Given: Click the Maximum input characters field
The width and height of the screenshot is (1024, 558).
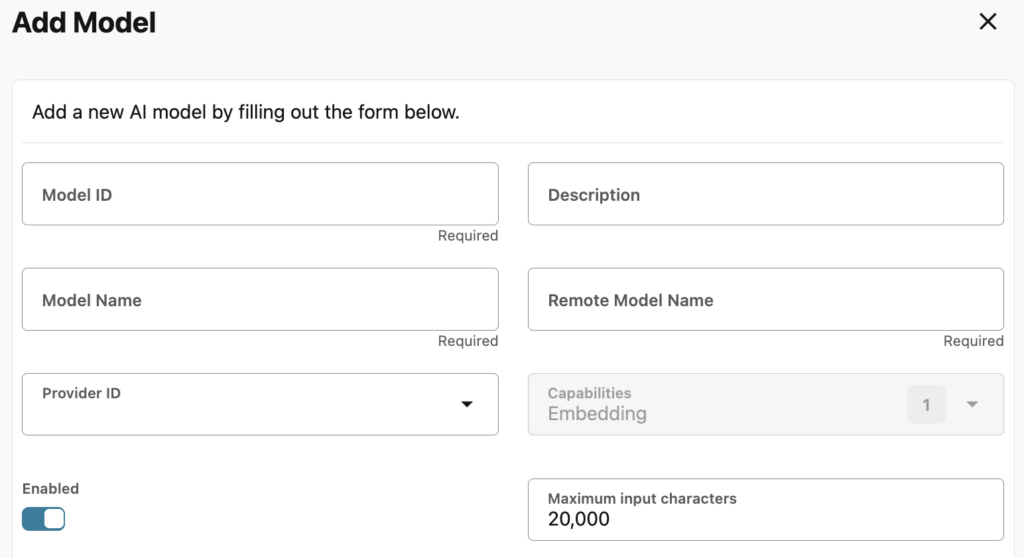Looking at the screenshot, I should point(765,509).
